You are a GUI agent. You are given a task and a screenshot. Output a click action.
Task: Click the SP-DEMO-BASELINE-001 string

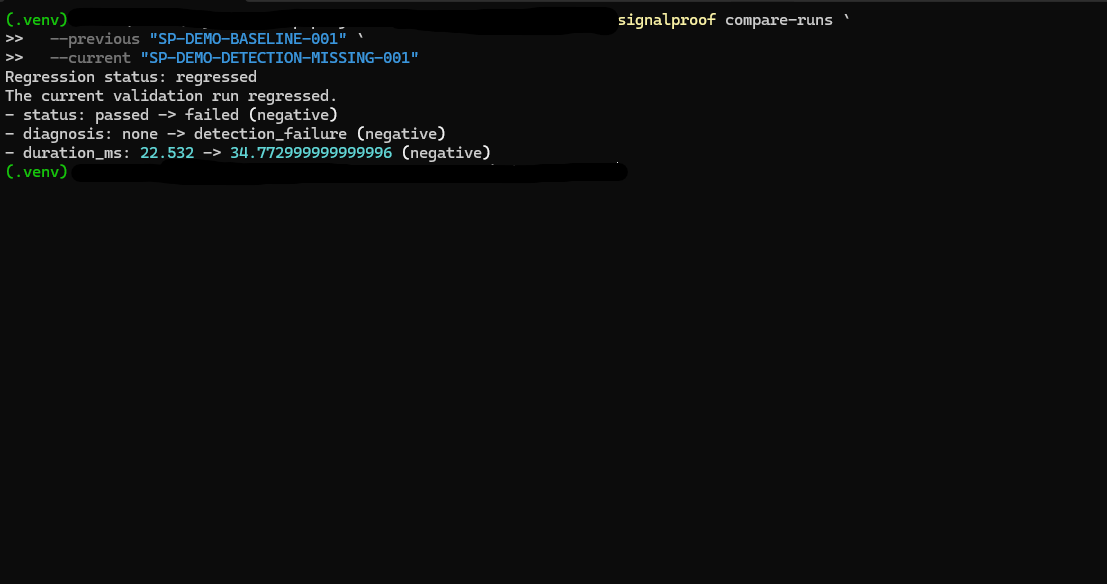(248, 40)
